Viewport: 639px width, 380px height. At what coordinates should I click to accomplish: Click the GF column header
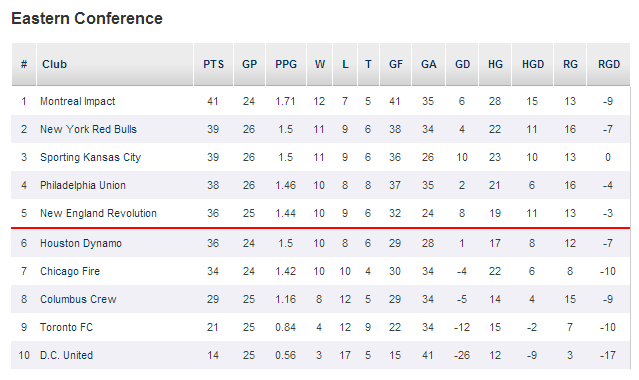coord(396,64)
